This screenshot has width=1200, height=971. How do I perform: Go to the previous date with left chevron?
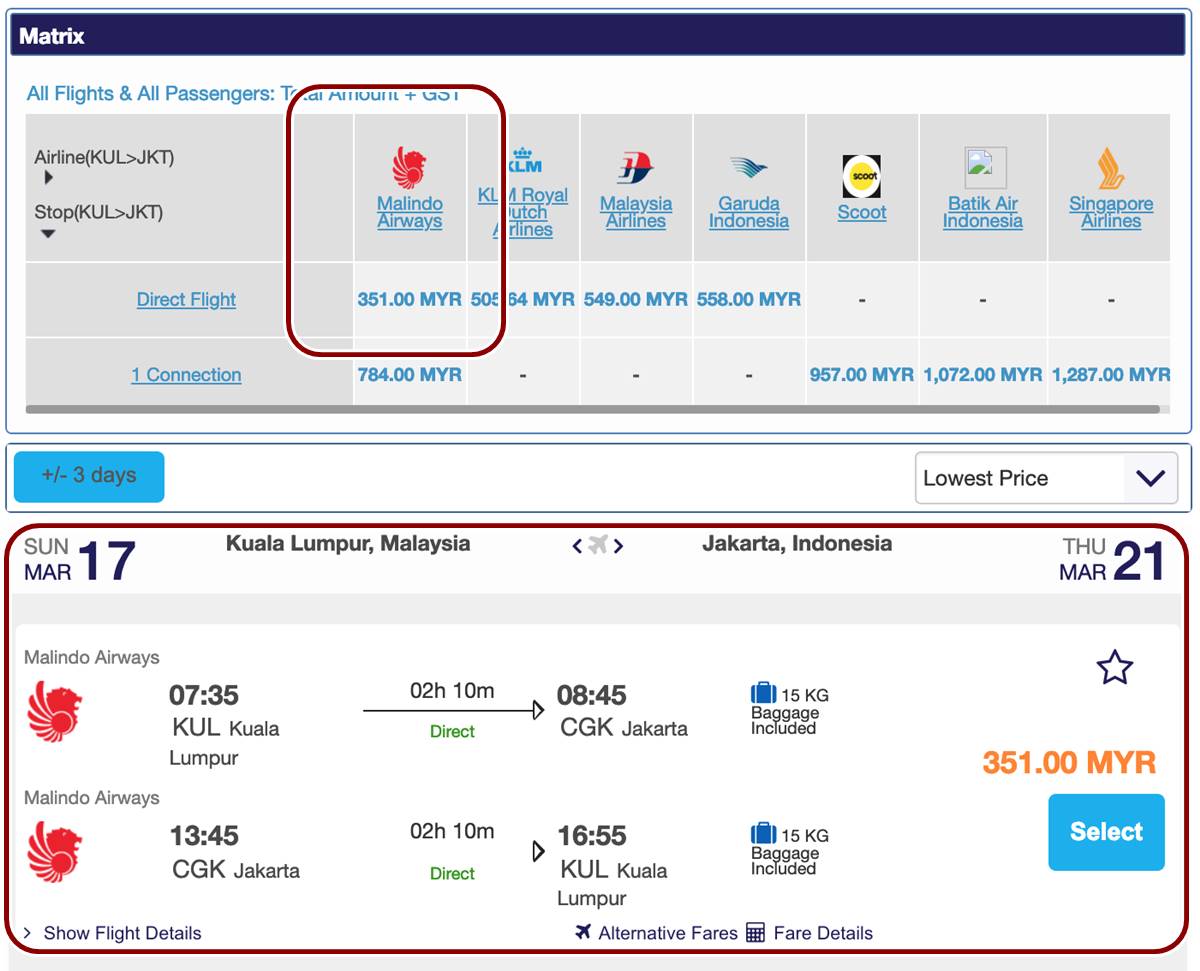577,546
